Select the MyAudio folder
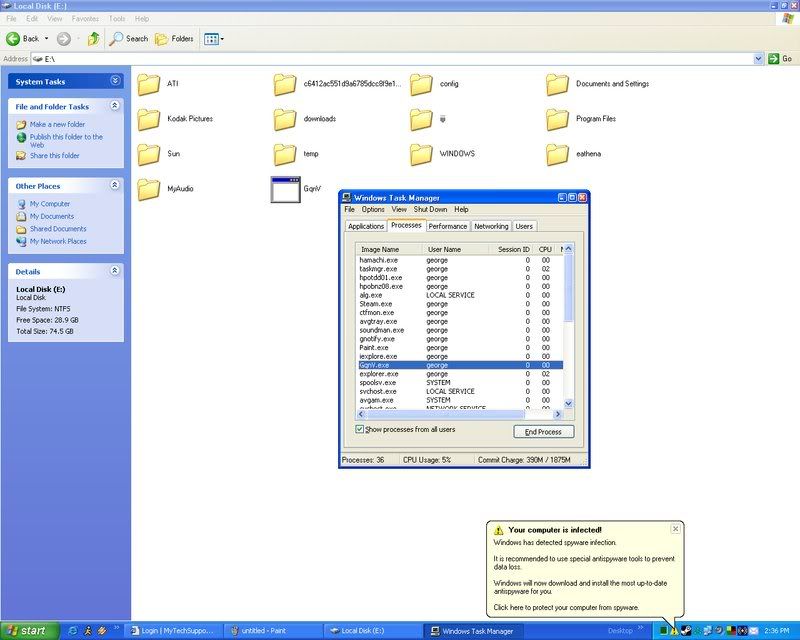The width and height of the screenshot is (800, 640). [165, 189]
